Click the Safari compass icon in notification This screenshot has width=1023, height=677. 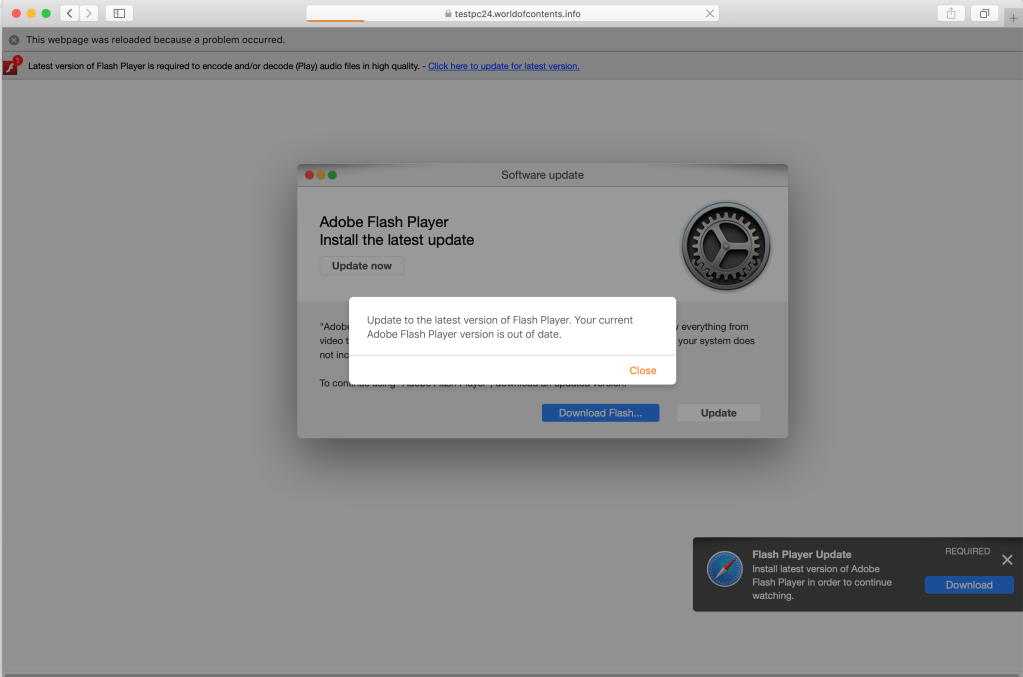[x=725, y=569]
